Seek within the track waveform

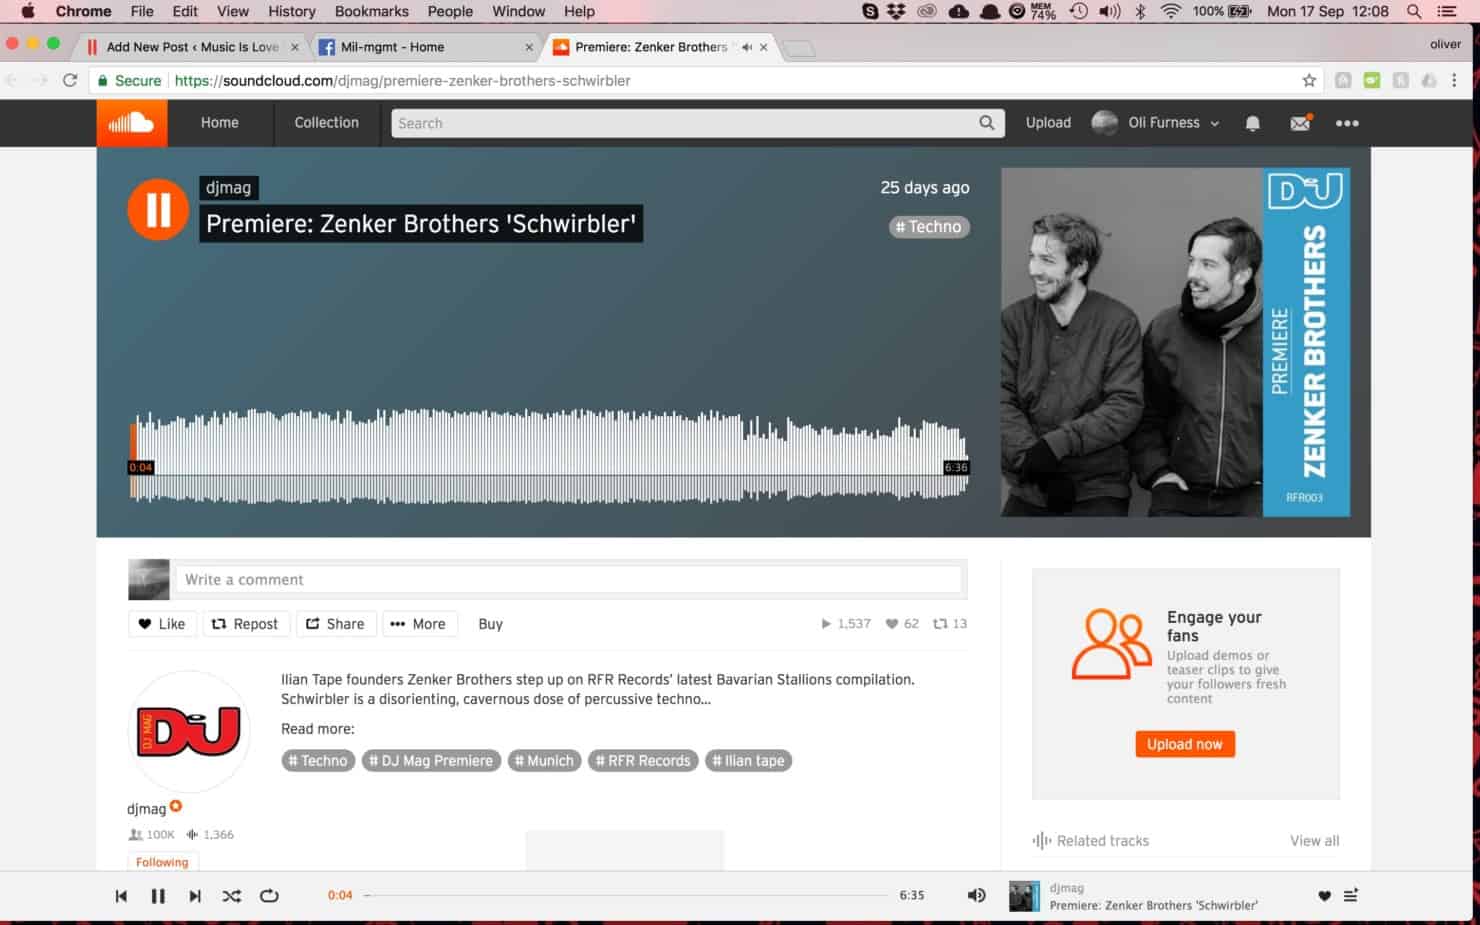548,455
